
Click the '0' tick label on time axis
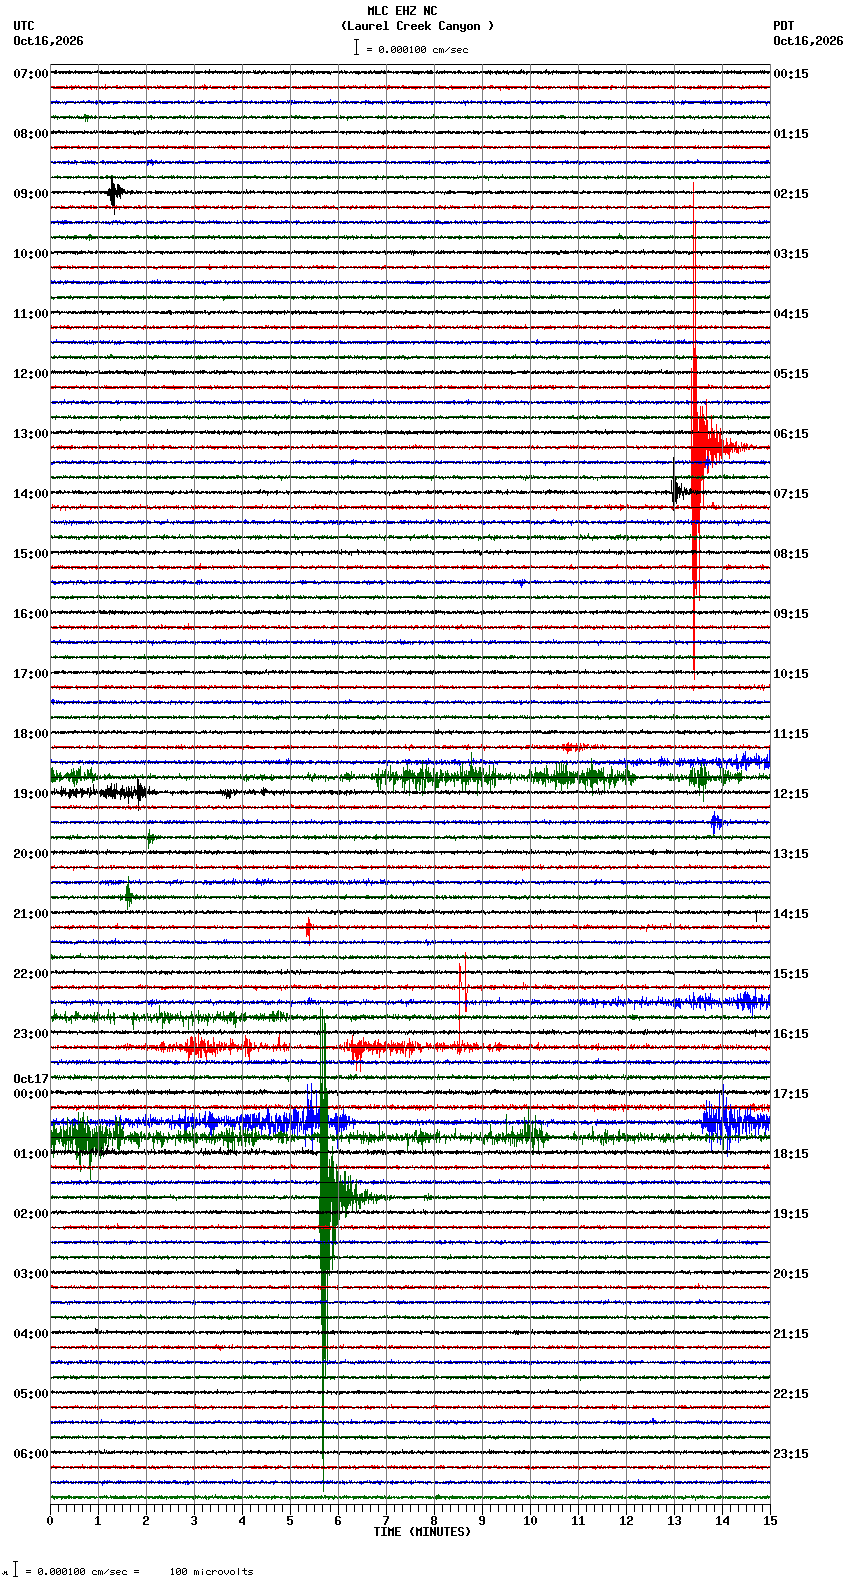(50, 1521)
